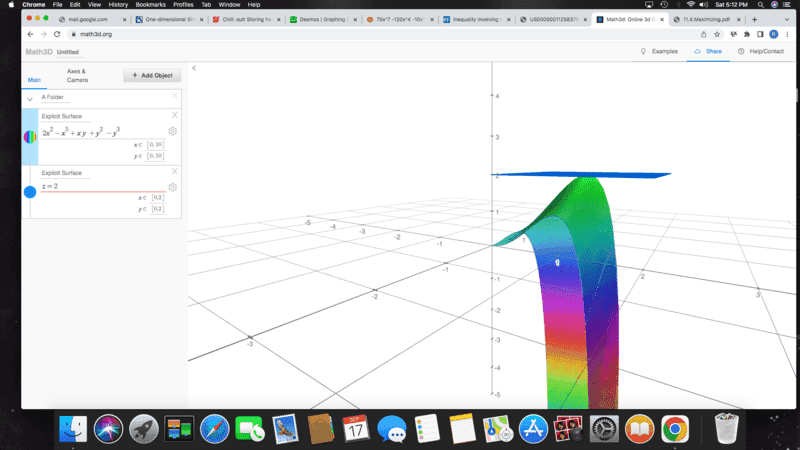
Task: Toggle visibility of the rainbow-colored surface
Action: tap(30, 137)
